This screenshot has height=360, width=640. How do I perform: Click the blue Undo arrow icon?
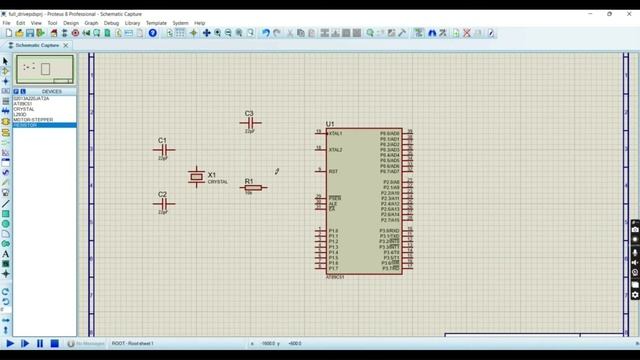click(x=266, y=33)
